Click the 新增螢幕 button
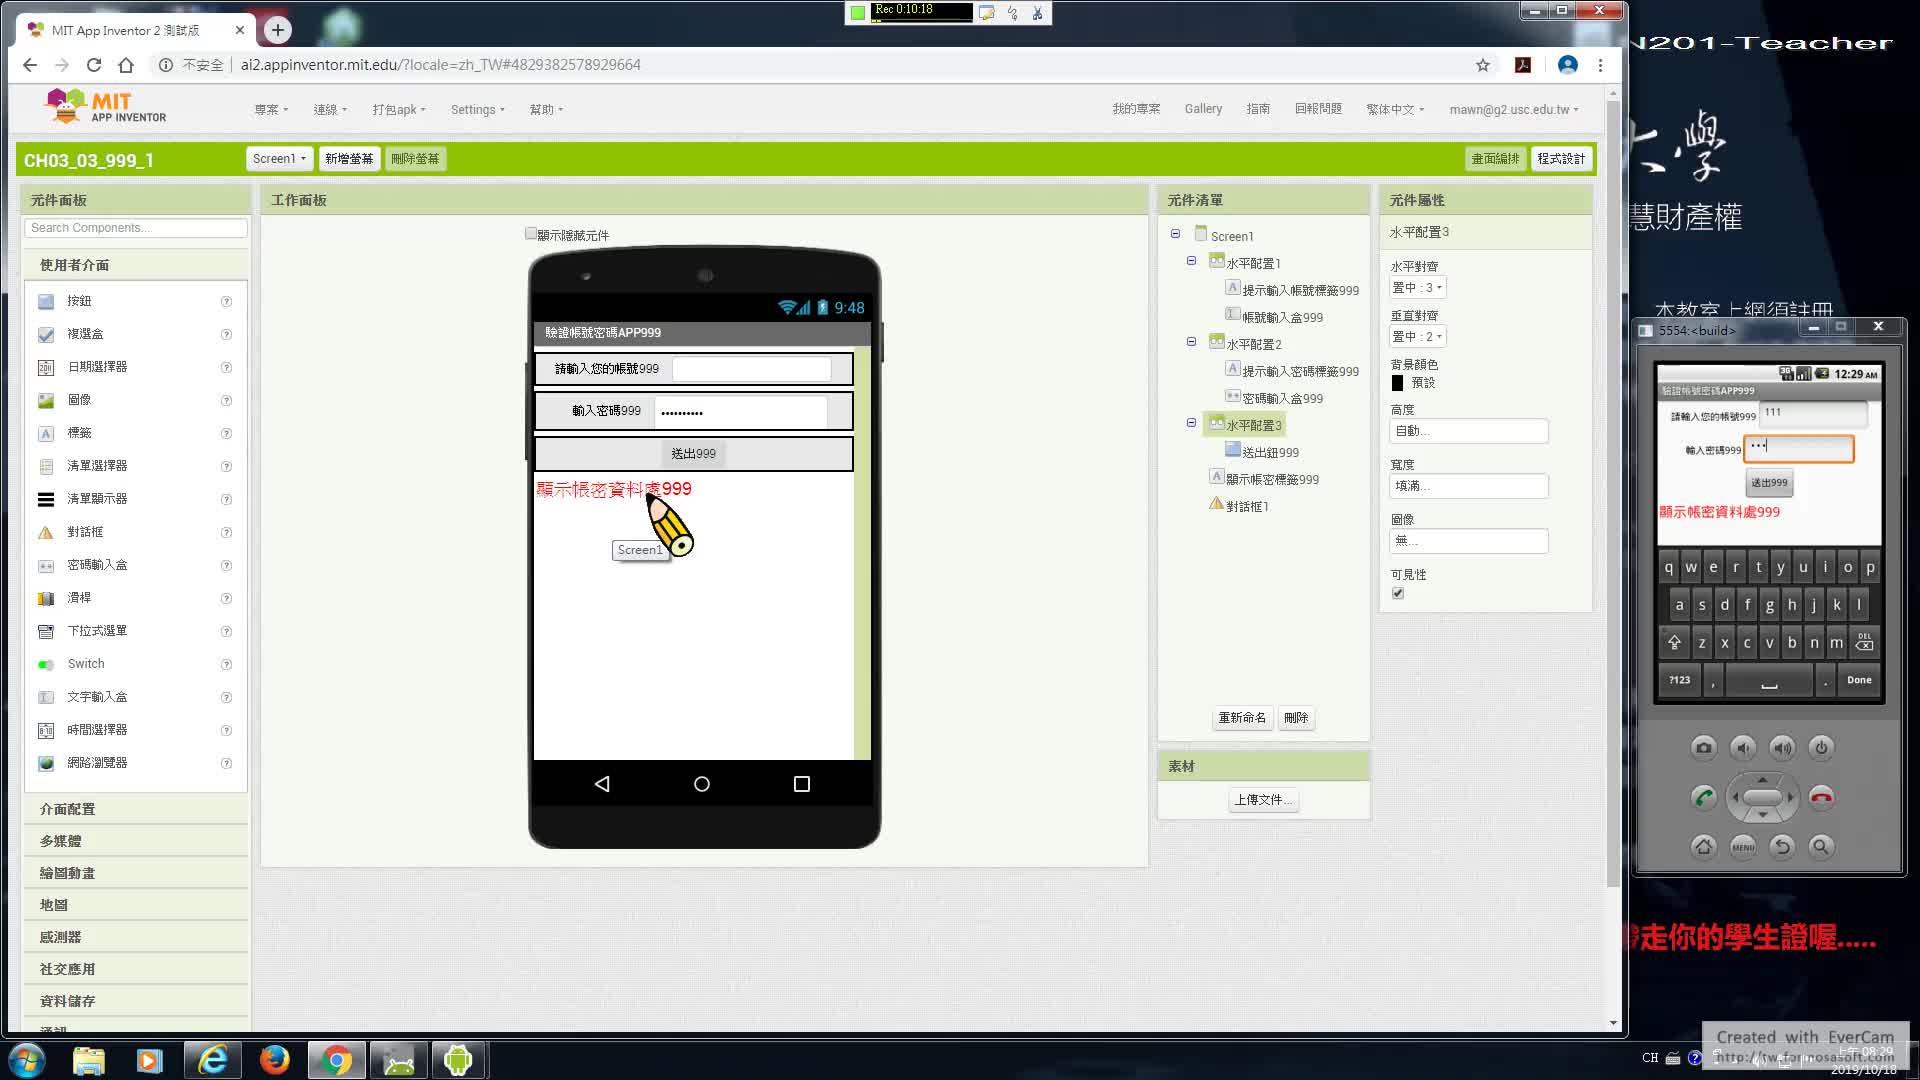This screenshot has width=1920, height=1080. click(x=348, y=159)
